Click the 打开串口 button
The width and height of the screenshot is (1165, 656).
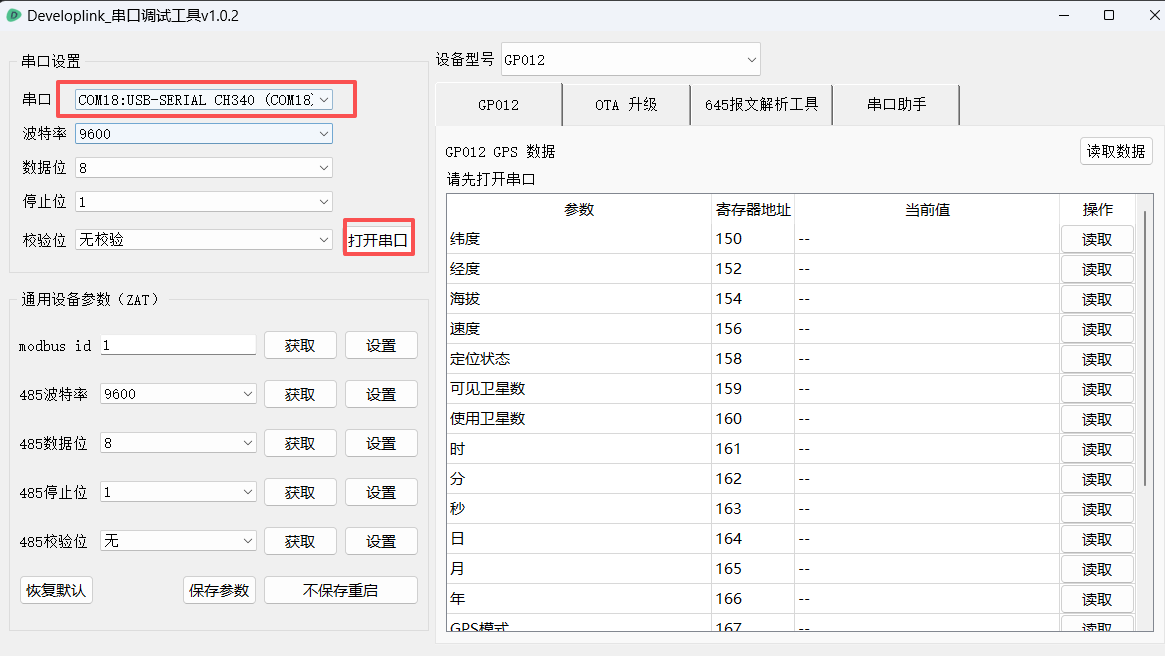[x=378, y=240]
